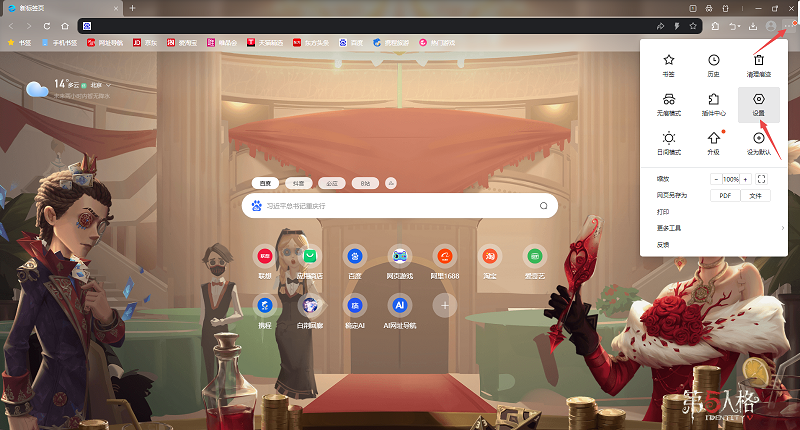Click the 清理痕迹 trash can icon
Image resolution: width=800 pixels, height=430 pixels.
759,60
